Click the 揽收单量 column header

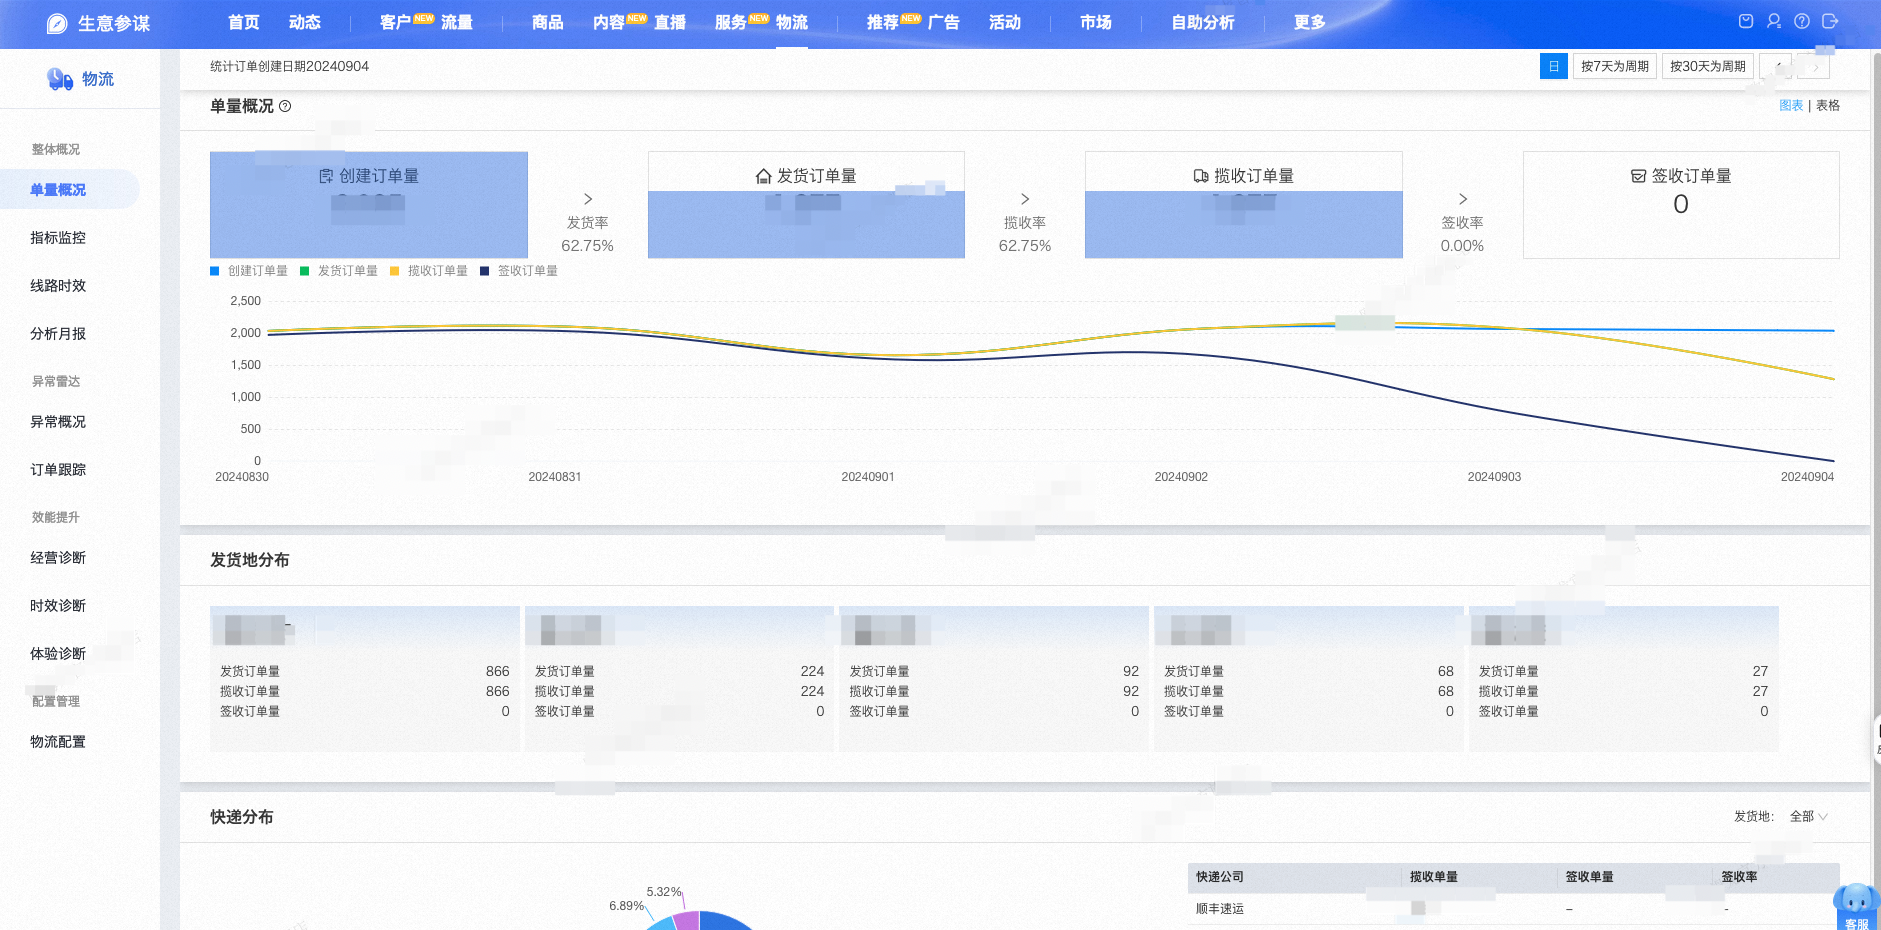(x=1434, y=877)
